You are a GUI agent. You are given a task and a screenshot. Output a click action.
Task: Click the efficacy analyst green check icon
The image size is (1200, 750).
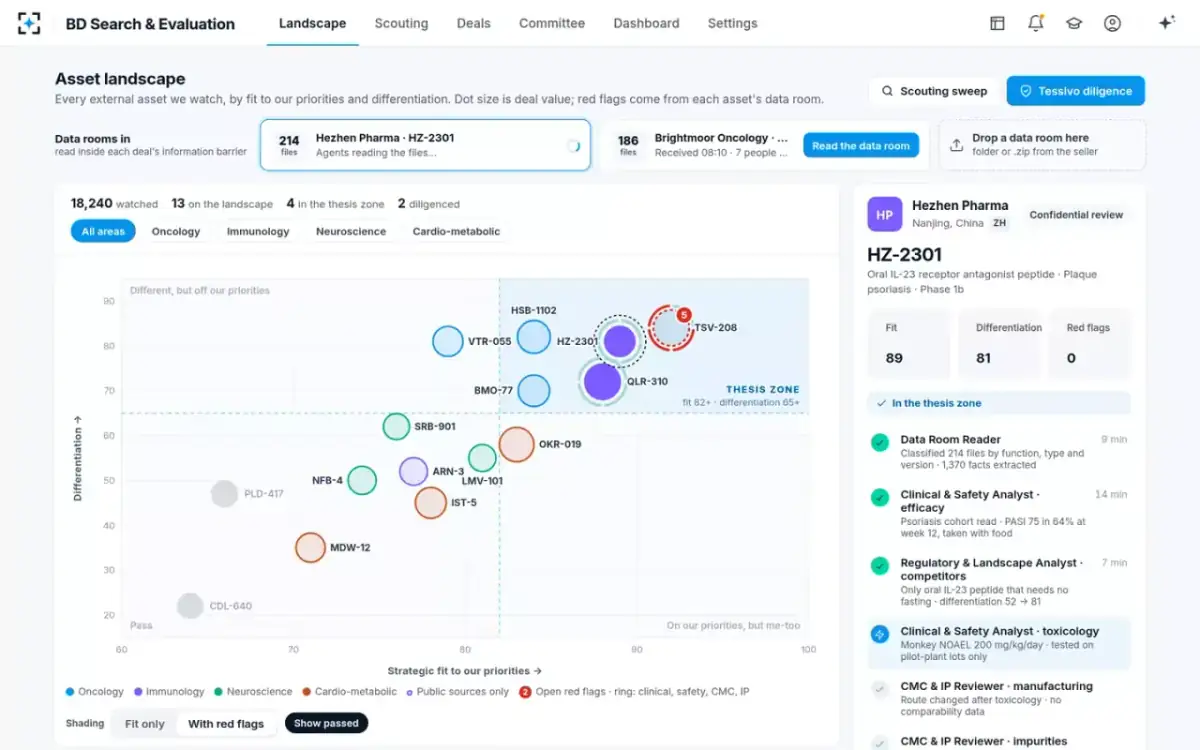tap(879, 497)
